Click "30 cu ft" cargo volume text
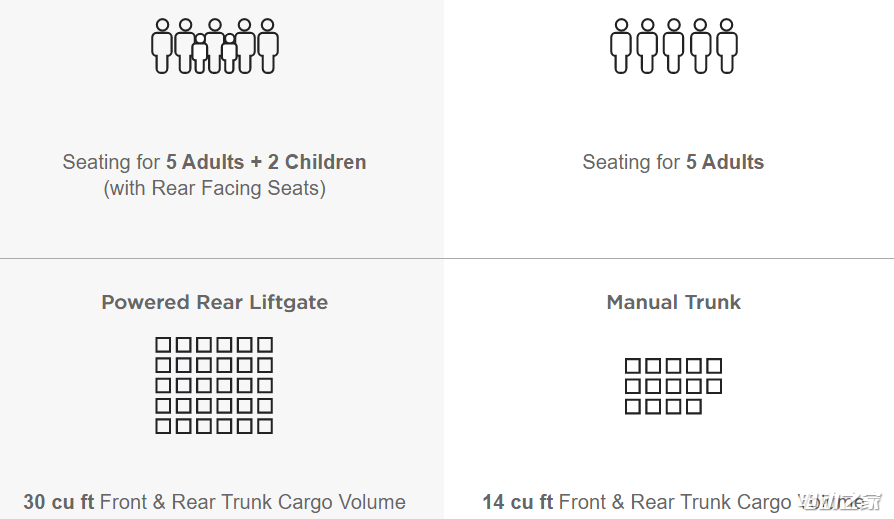 tap(59, 502)
